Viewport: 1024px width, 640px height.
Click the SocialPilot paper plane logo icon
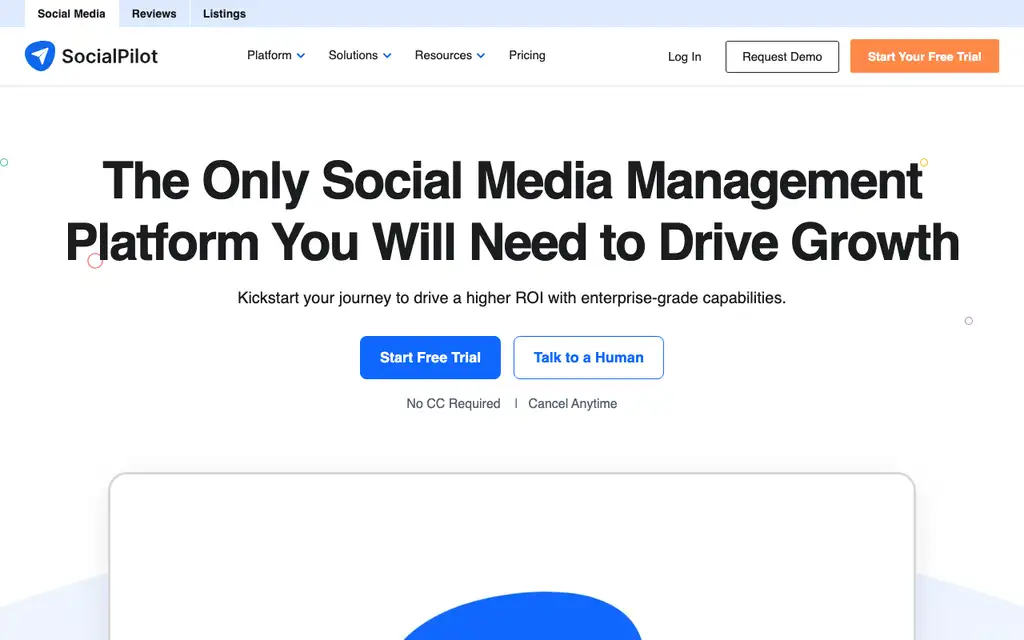[40, 56]
